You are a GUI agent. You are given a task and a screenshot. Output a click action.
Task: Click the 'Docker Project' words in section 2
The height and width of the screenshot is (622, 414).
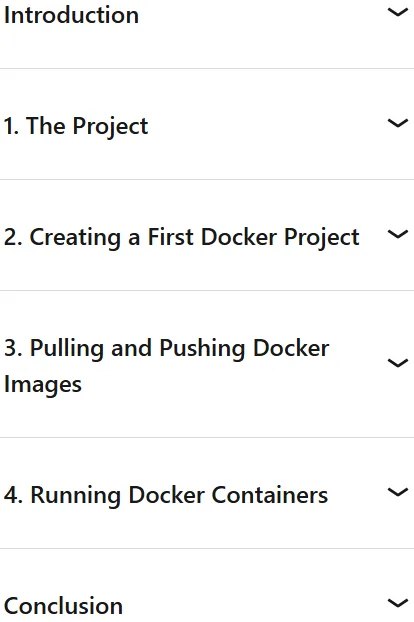tap(280, 238)
